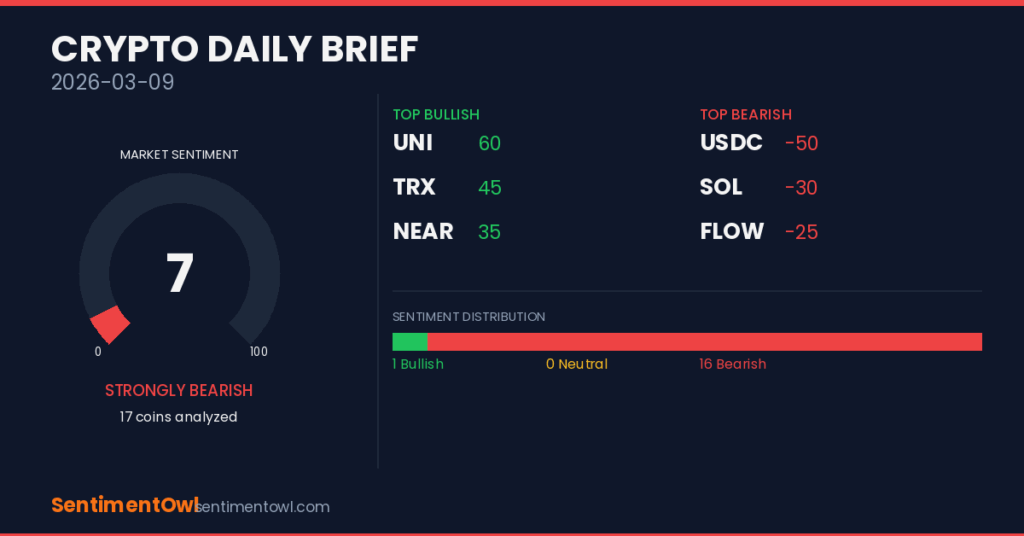Viewport: 1024px width, 536px height.
Task: Select USDC in top bearish list
Action: coord(731,143)
